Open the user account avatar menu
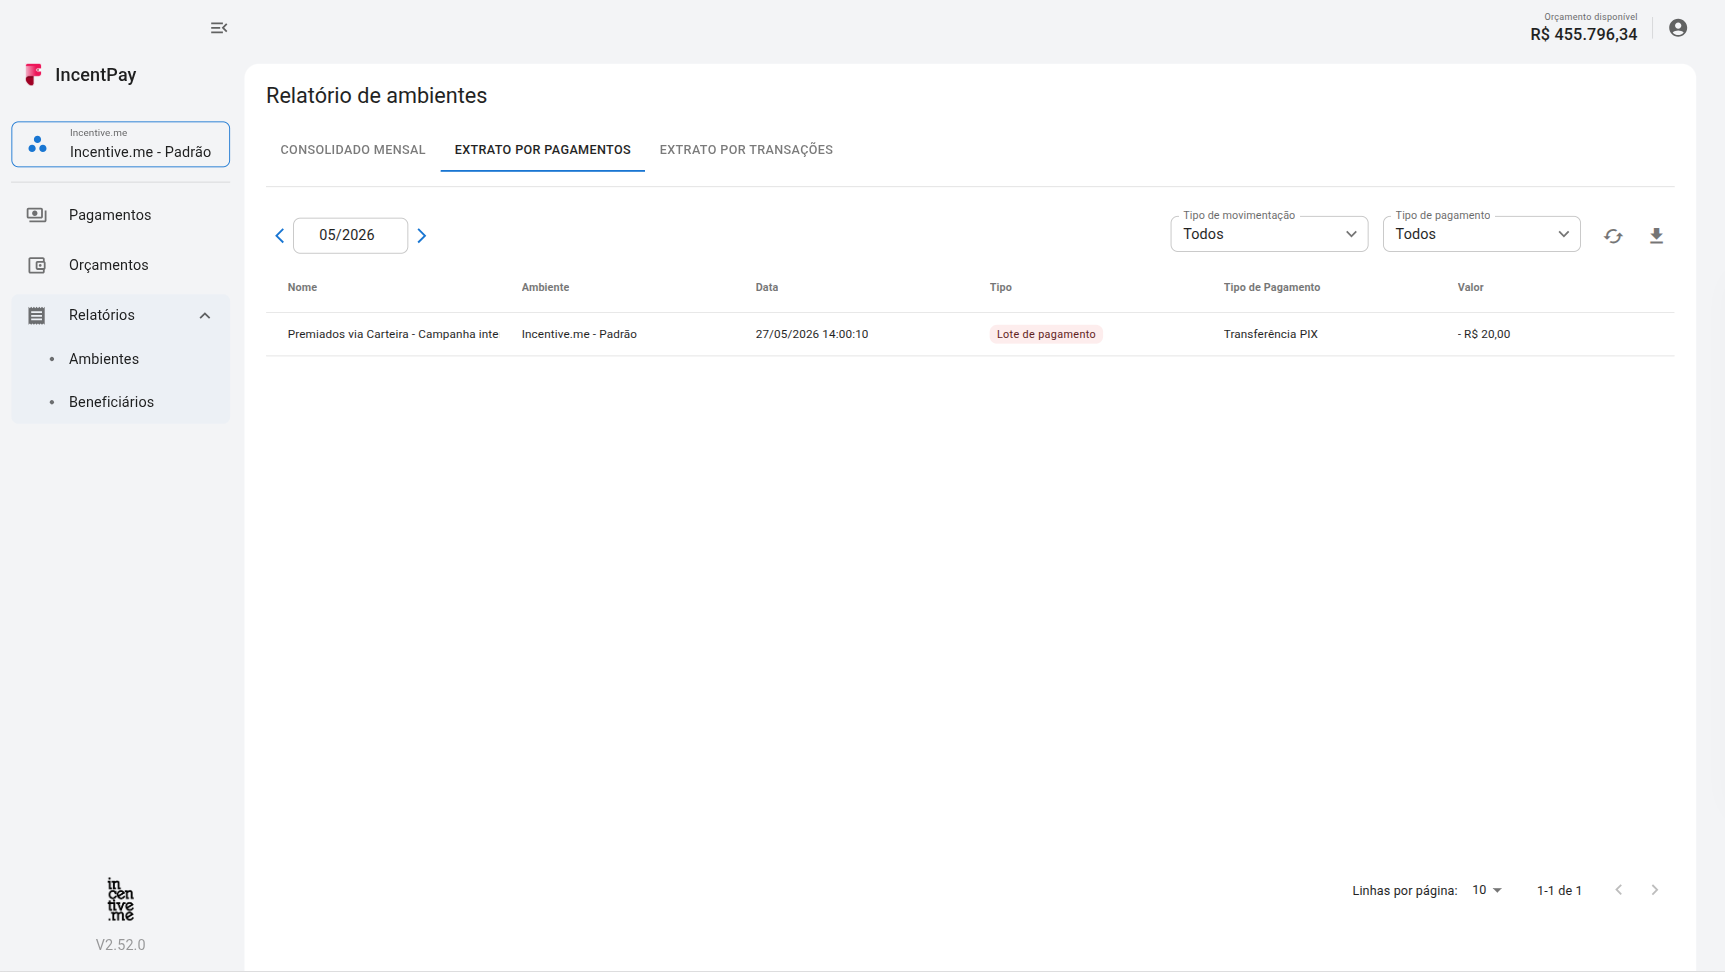Image resolution: width=1725 pixels, height=972 pixels. coord(1678,28)
